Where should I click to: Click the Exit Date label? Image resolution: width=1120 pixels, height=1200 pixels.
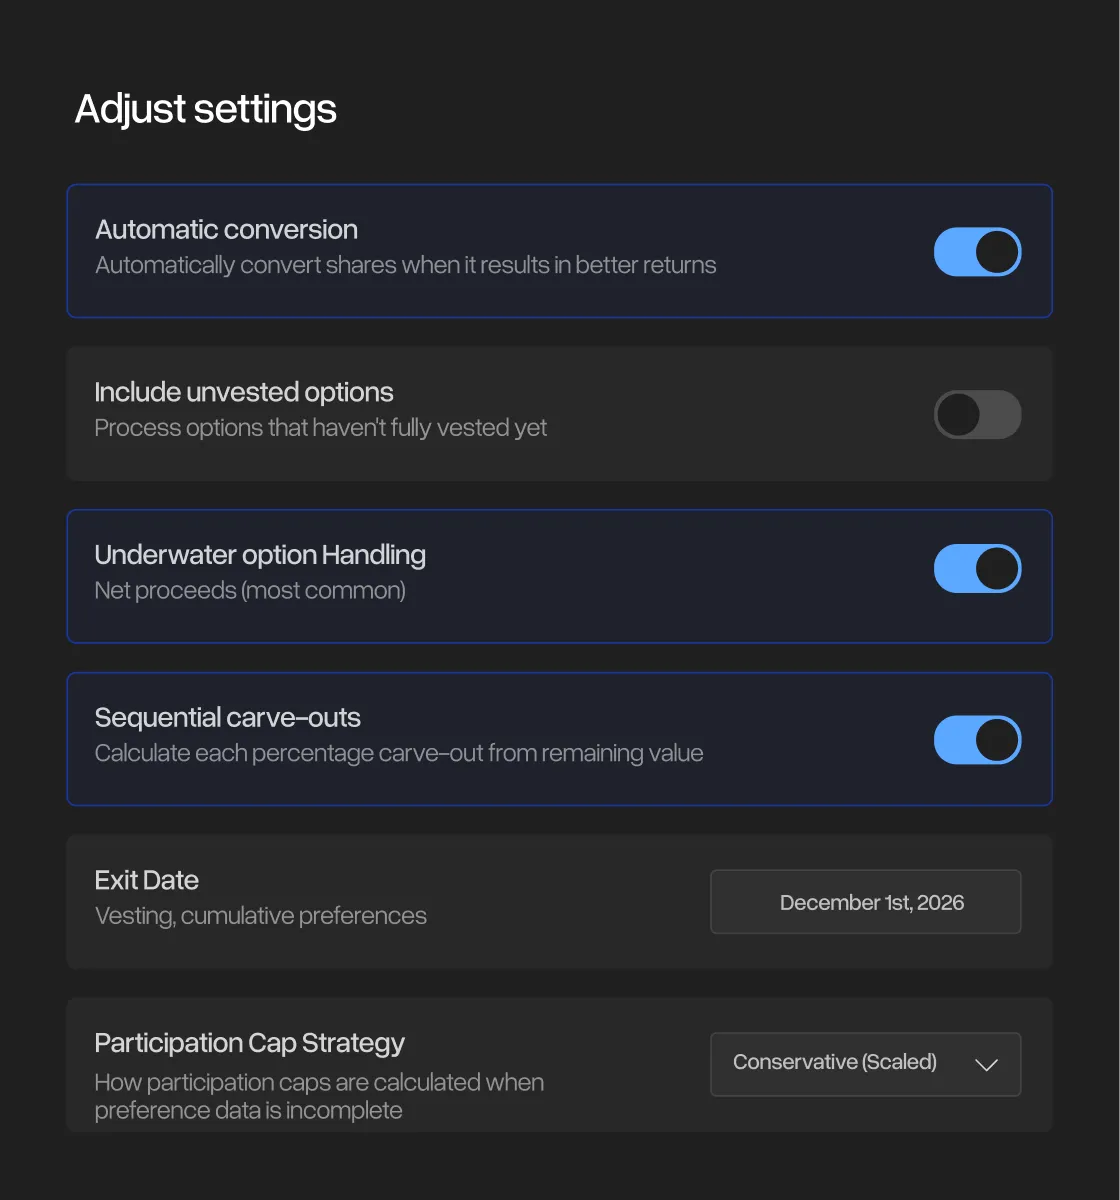click(147, 880)
